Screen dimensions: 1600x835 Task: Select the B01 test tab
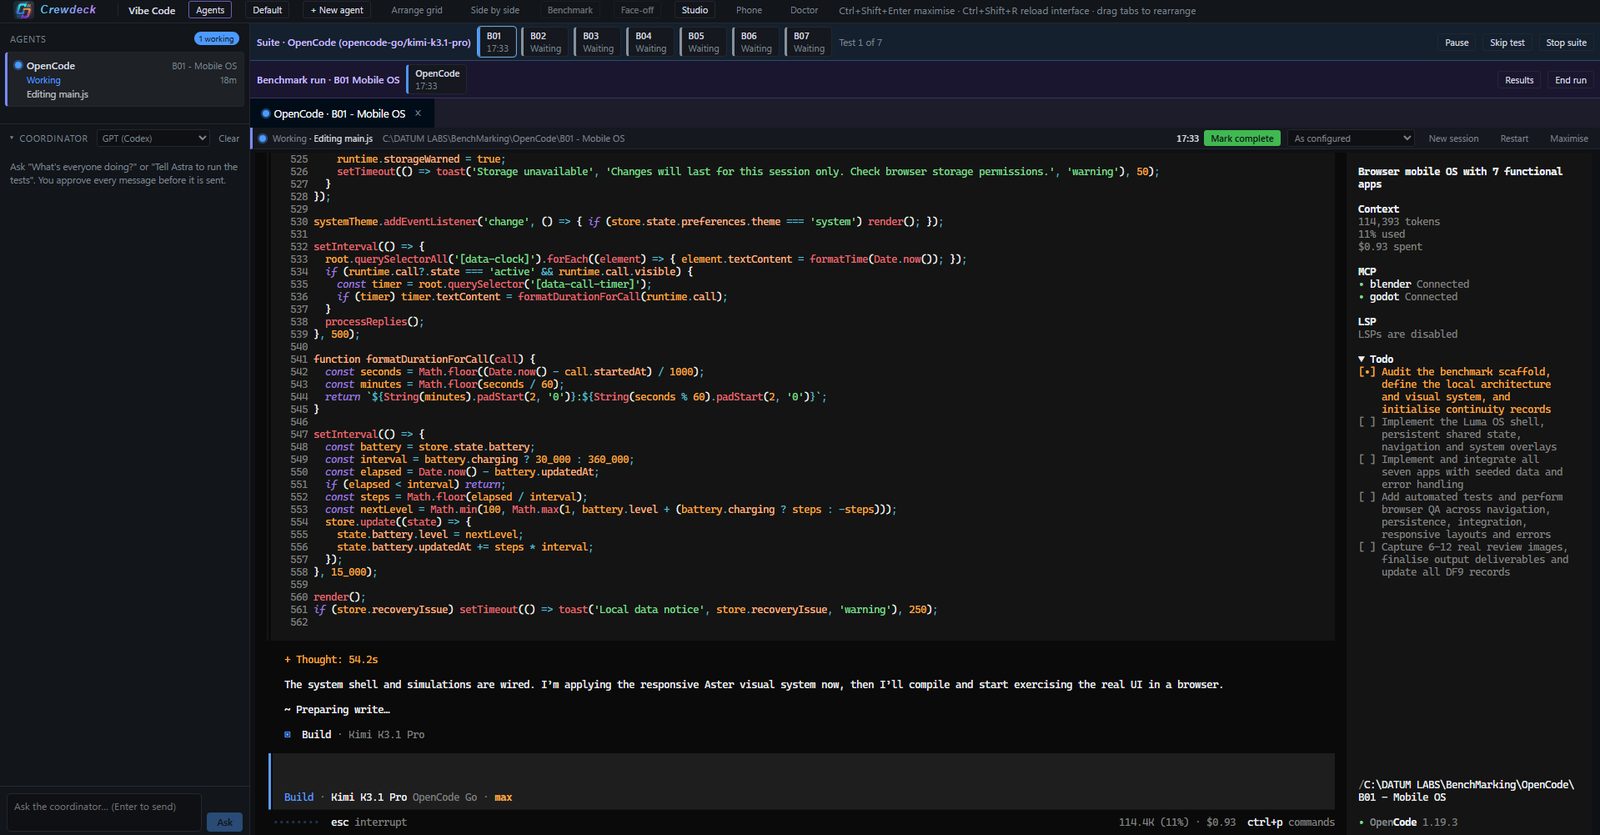[497, 42]
